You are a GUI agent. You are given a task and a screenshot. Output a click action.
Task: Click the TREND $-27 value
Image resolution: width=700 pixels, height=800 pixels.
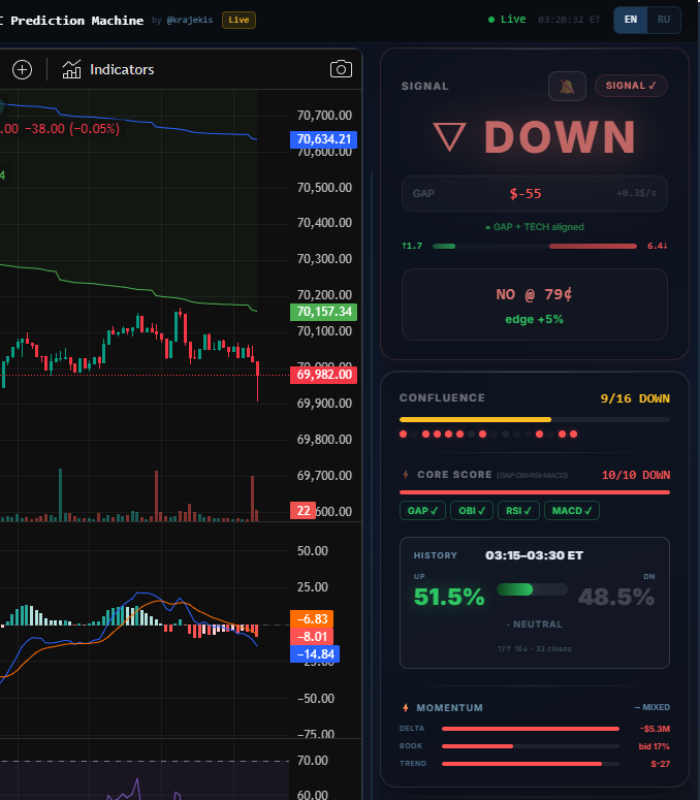(660, 764)
